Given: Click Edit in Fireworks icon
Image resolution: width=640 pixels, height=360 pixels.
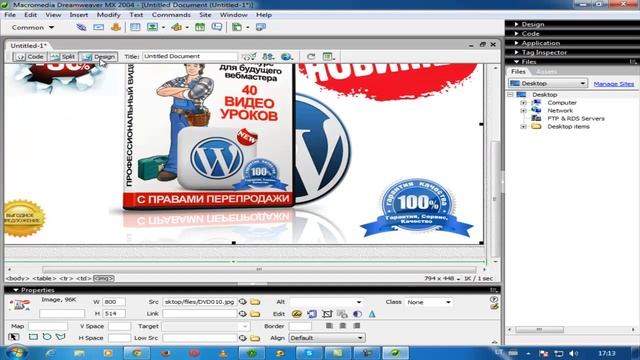Looking at the screenshot, I should [x=297, y=313].
